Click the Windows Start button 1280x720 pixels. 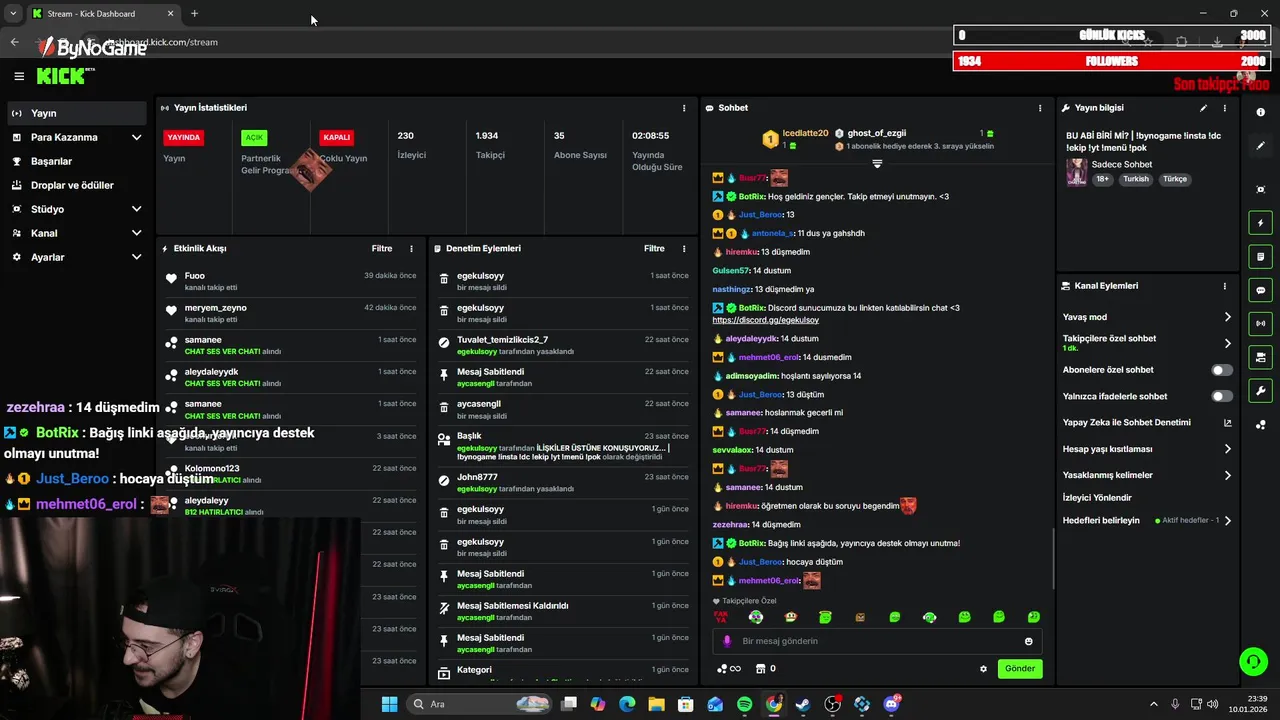[x=389, y=704]
